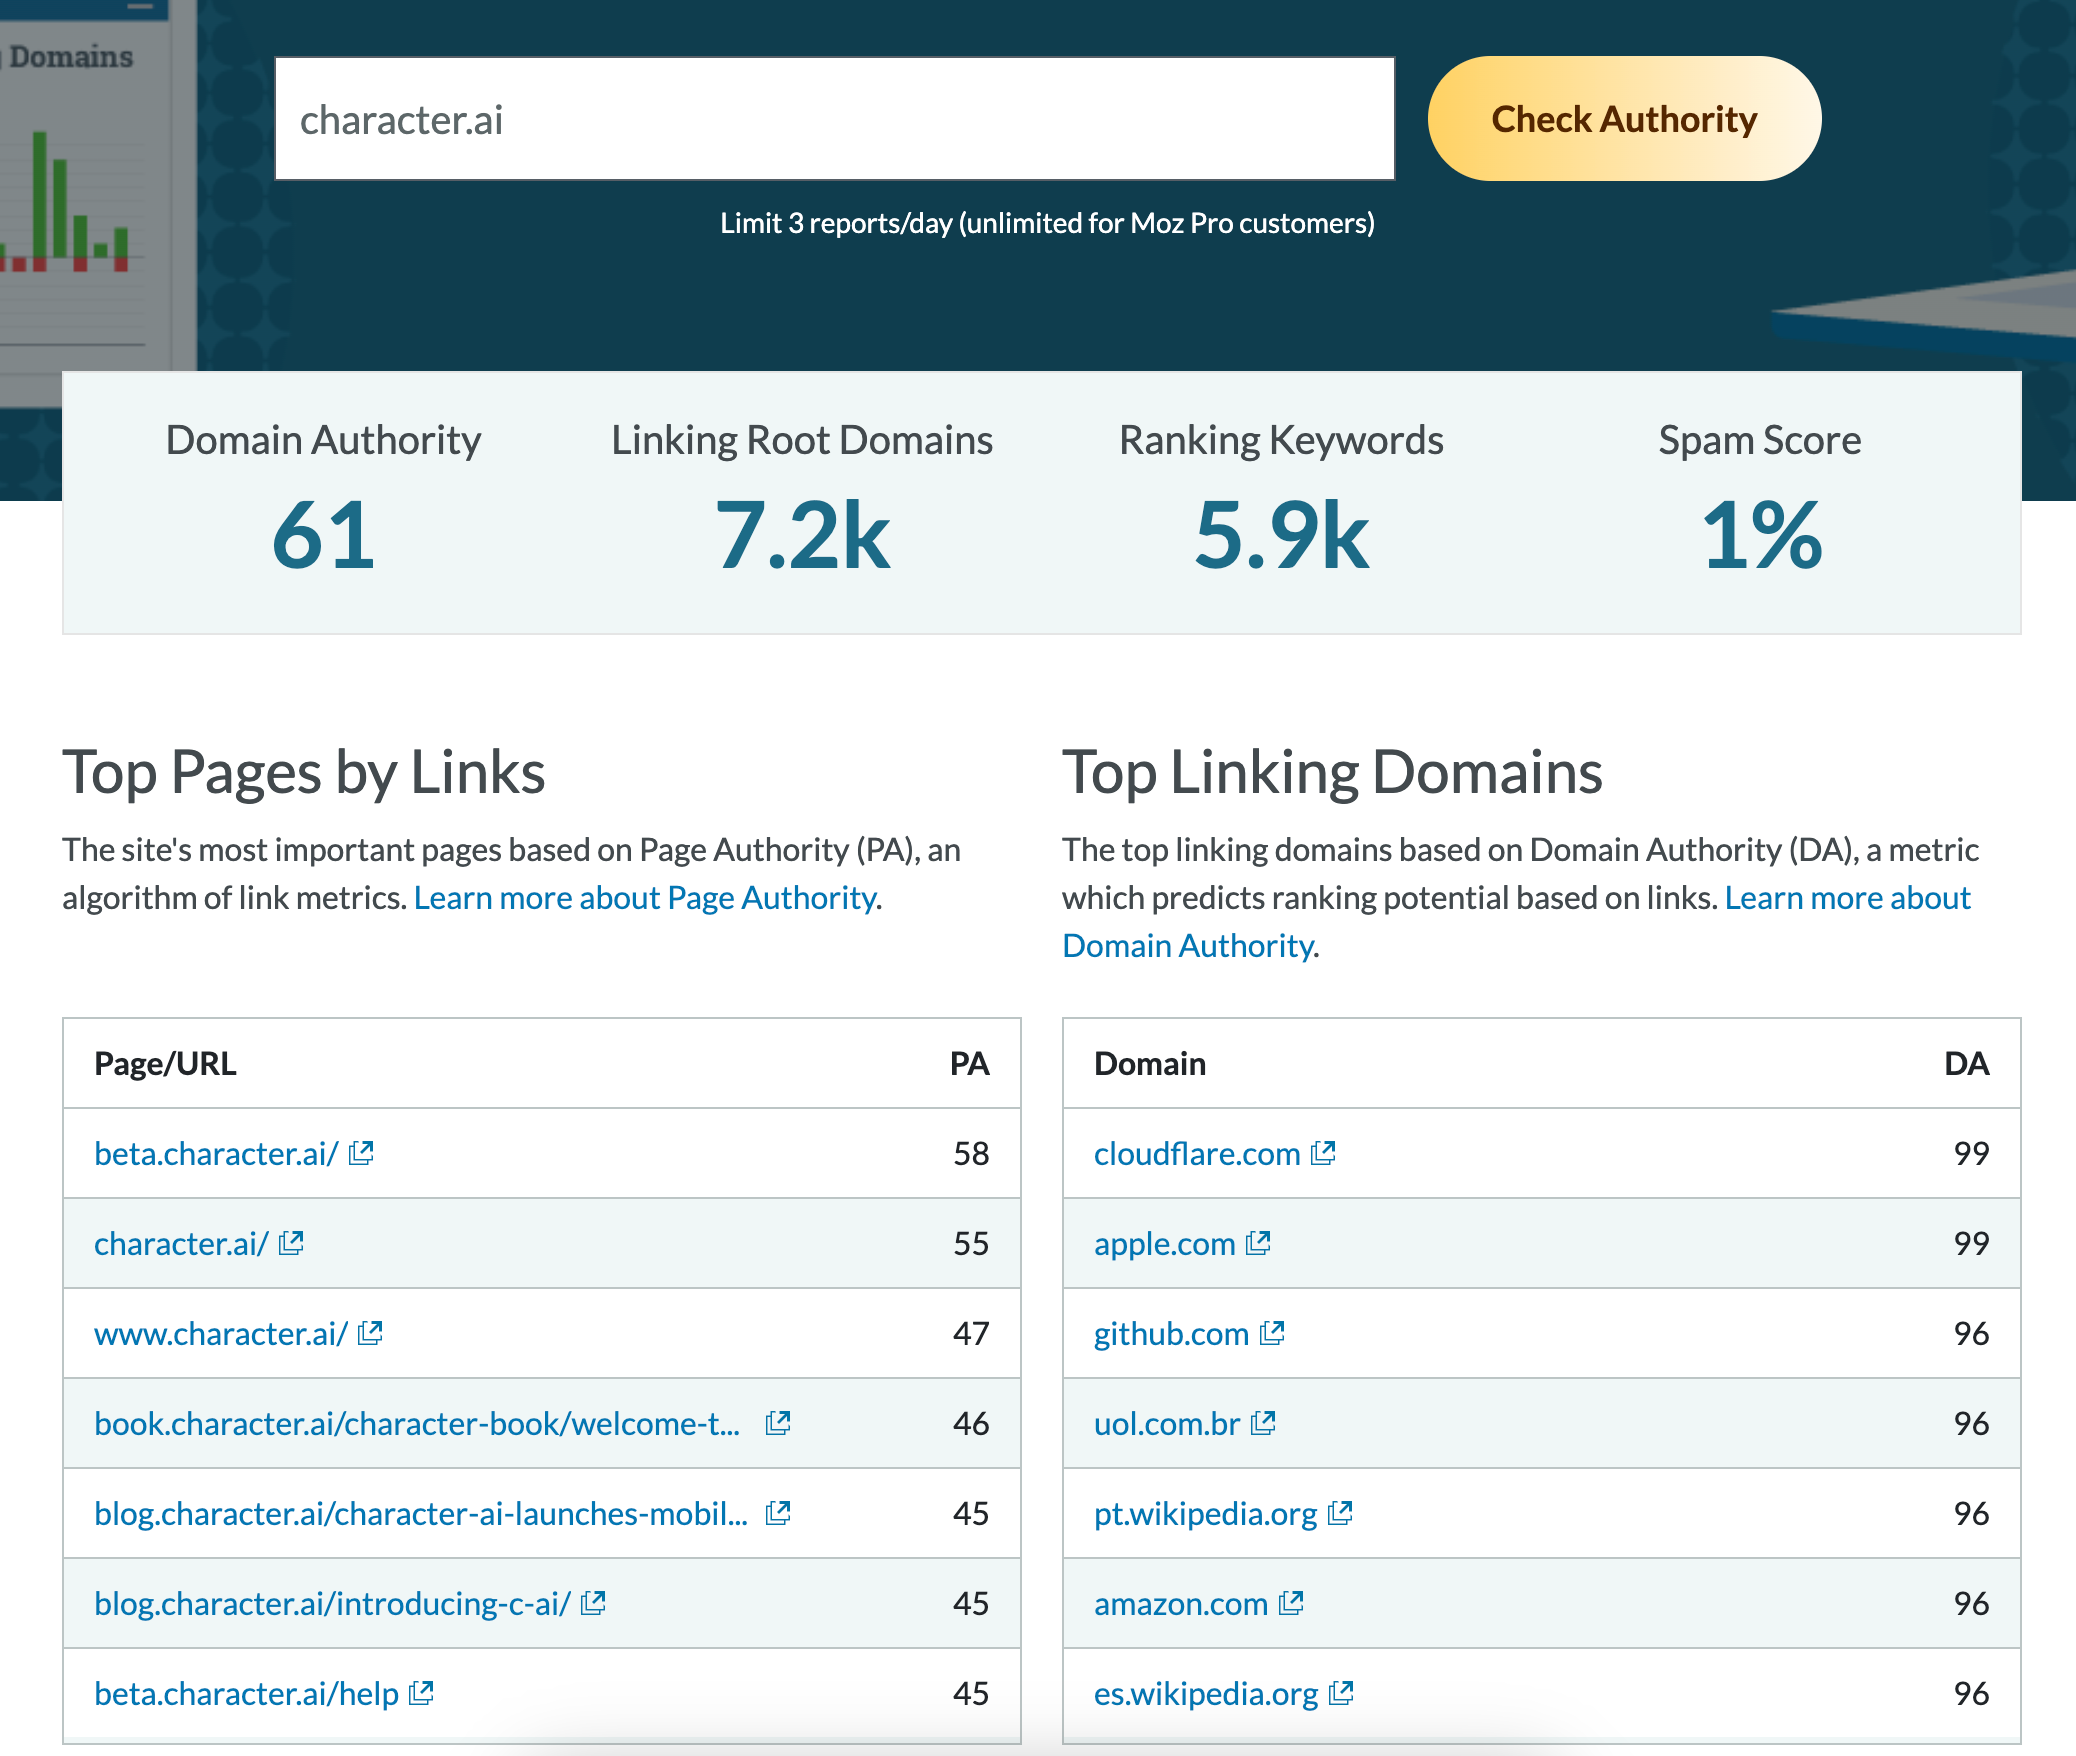
Task: Click PA value 47 for www.character.ai/
Action: tap(971, 1334)
